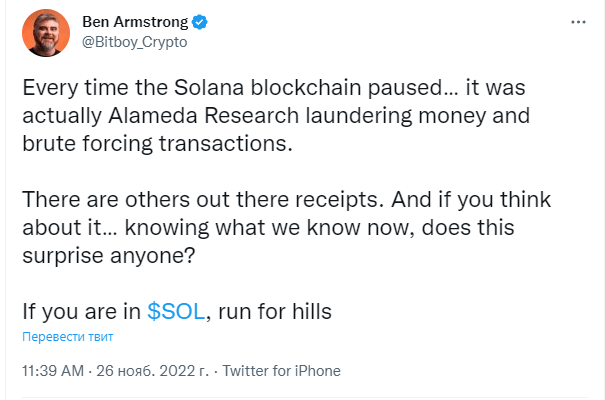This screenshot has width=605, height=400.
Task: Open the $SOL cashtag link
Action: [x=176, y=311]
